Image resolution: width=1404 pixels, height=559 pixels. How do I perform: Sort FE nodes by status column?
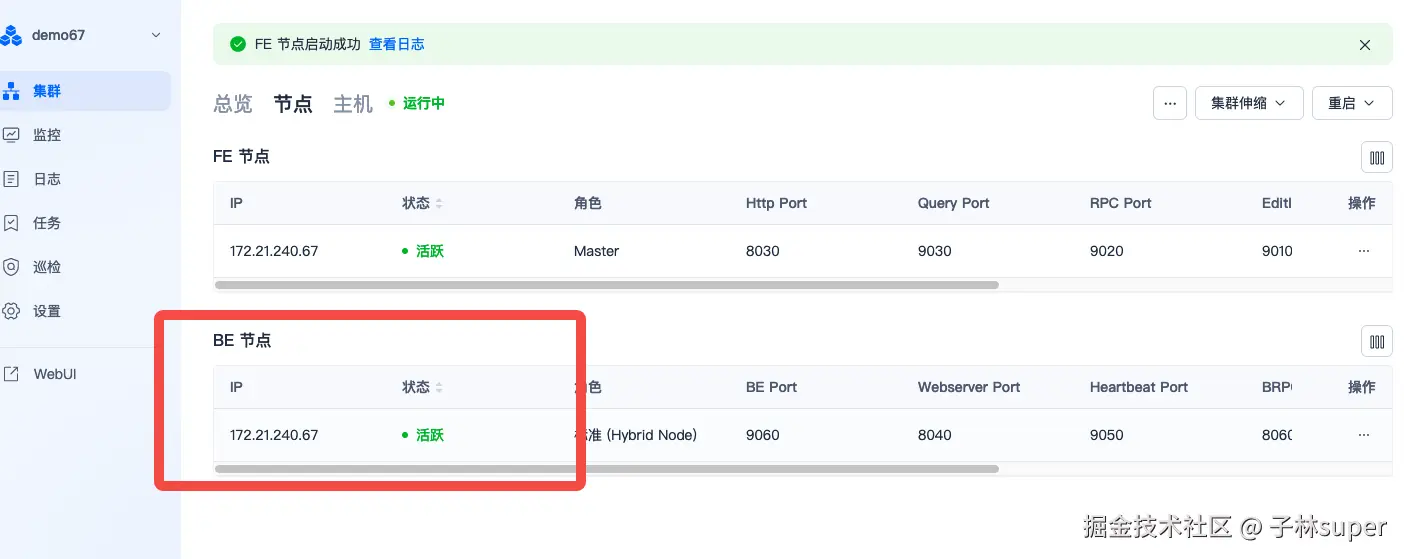pos(439,203)
